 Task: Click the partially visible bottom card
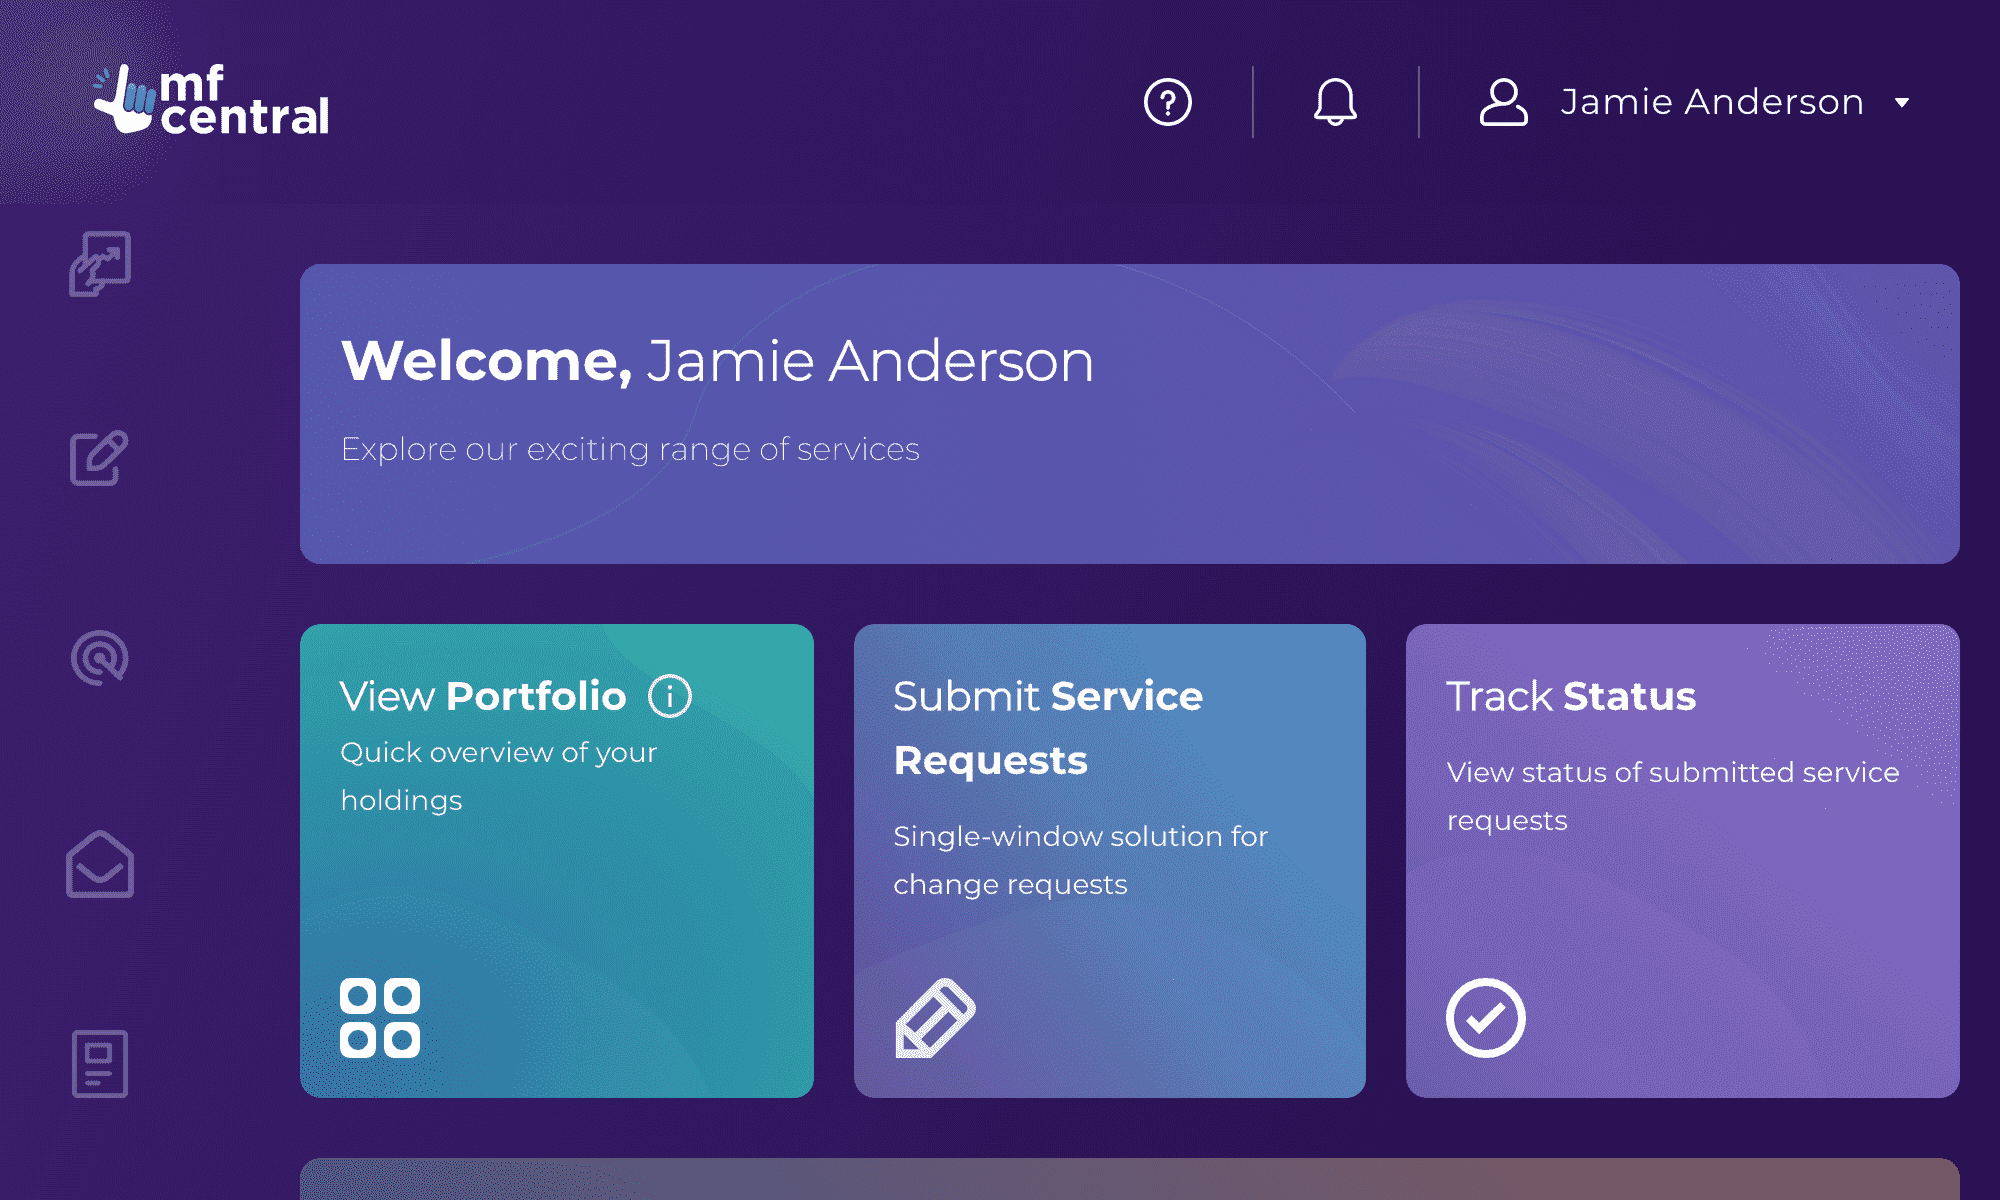pyautogui.click(x=1129, y=1179)
